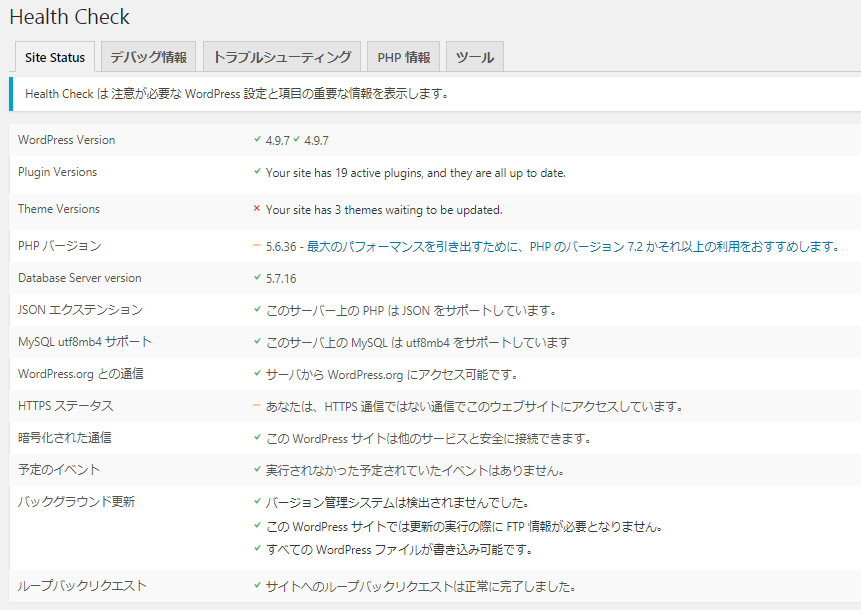This screenshot has height=610, width=861.
Task: Click the orange dash icon in HTTPS ステータス row
Action: 256,405
